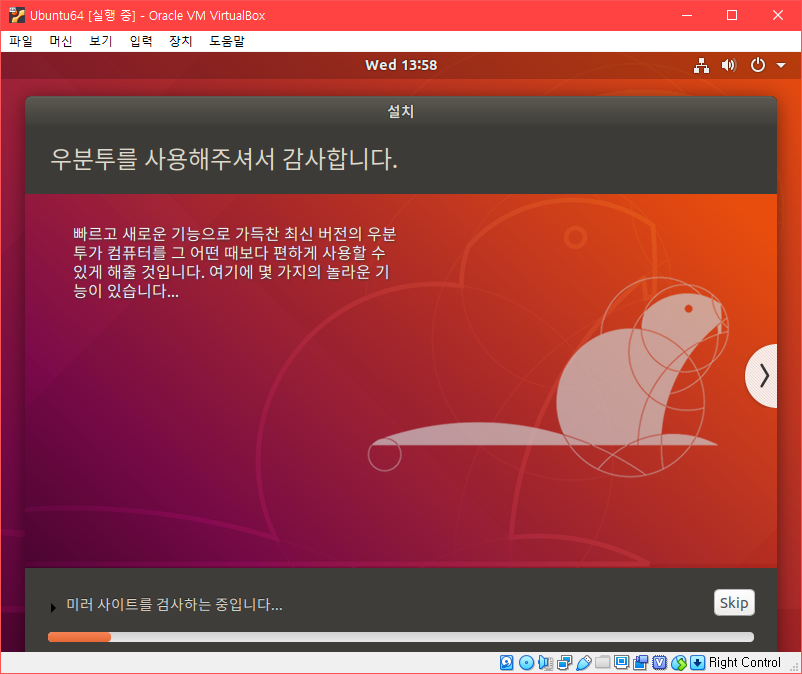Click the installation progress bar

pos(400,637)
